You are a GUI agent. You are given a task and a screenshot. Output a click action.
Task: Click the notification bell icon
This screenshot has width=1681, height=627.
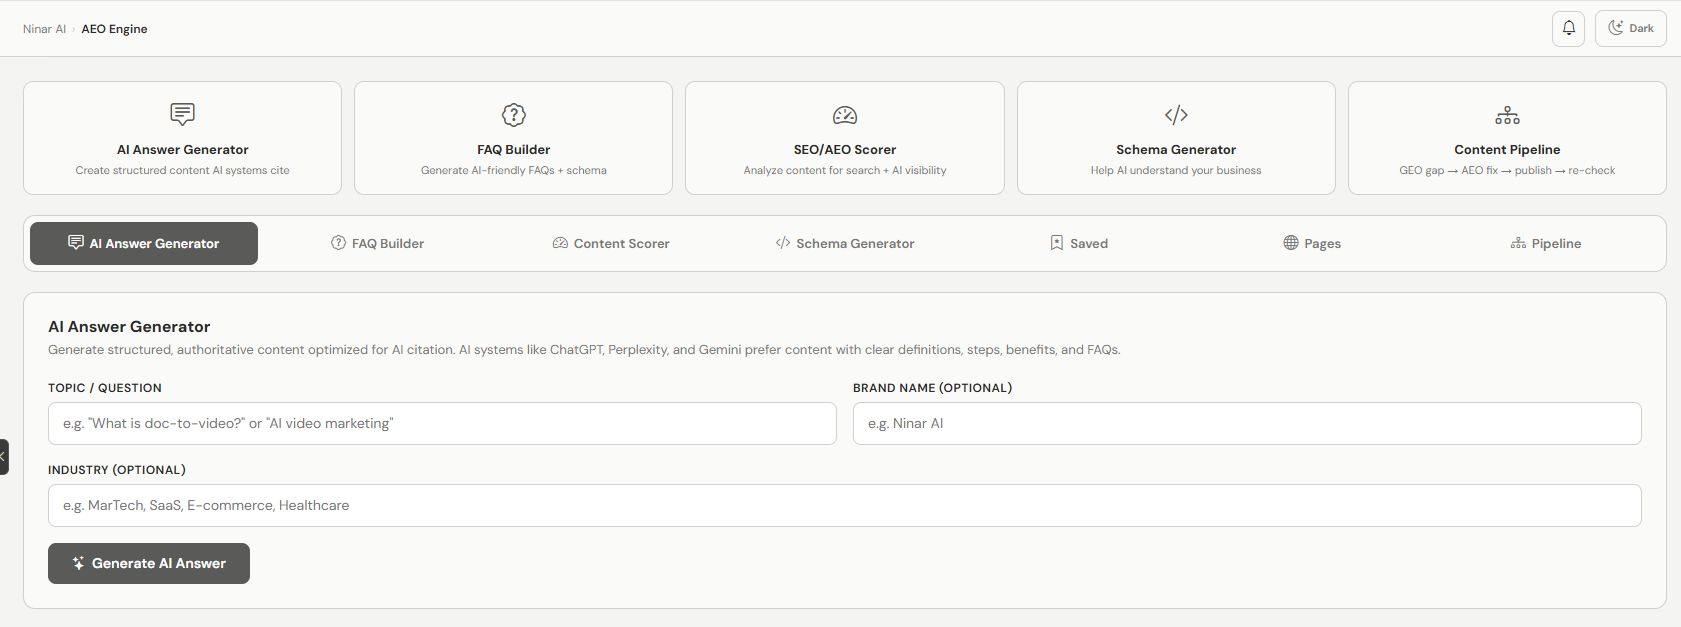[x=1568, y=28]
